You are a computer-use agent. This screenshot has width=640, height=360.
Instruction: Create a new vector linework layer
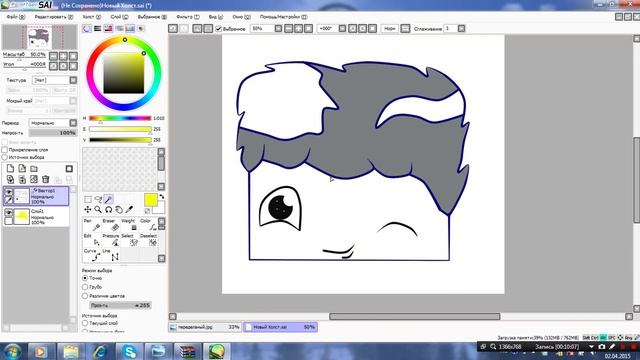tap(22, 168)
